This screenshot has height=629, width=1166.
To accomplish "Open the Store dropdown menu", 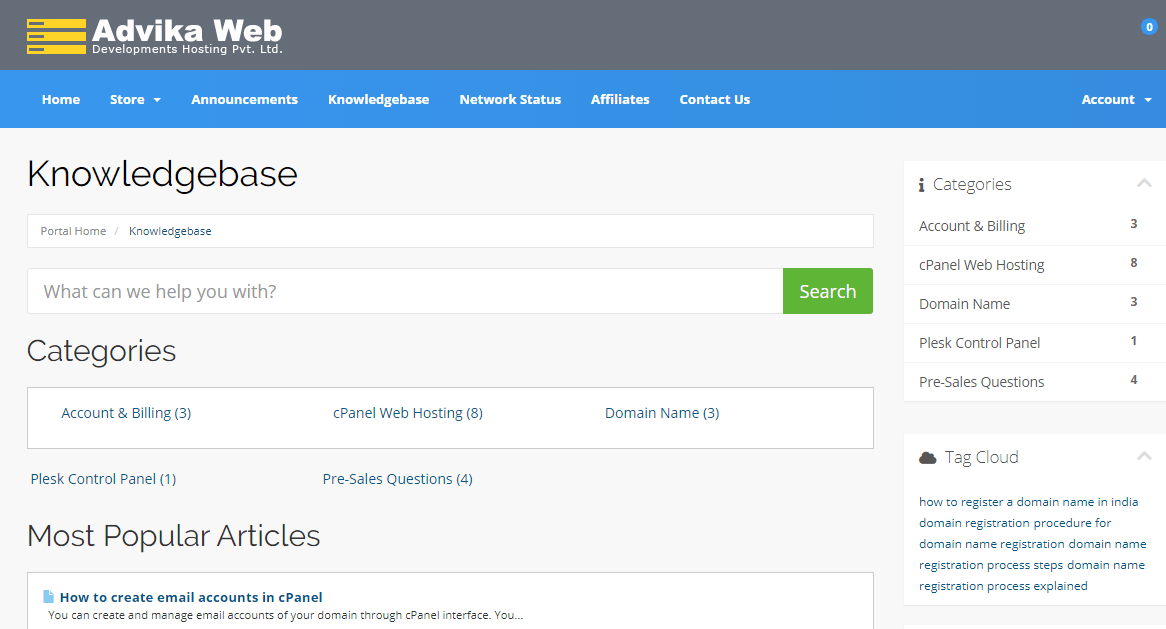I will [x=135, y=100].
